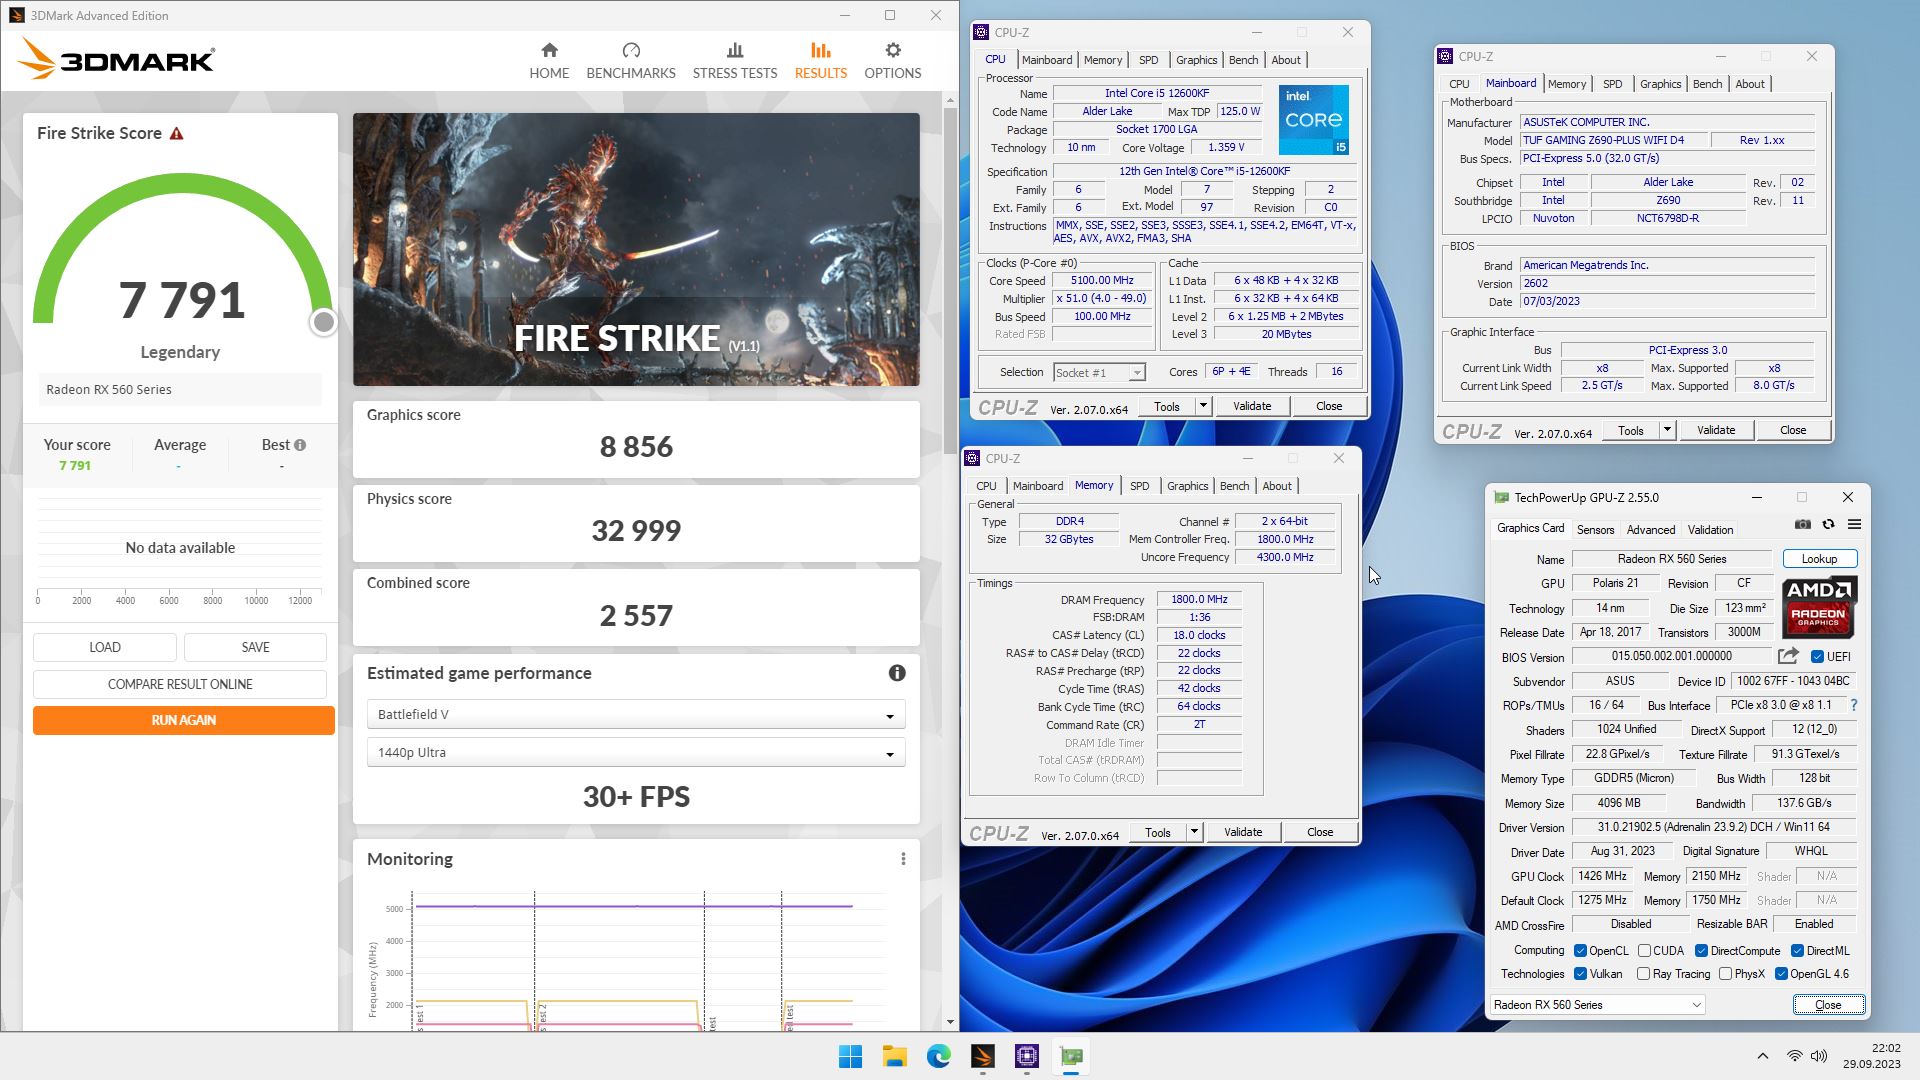Click Bus Interface question mark in GPU-Z
Screen dimensions: 1920x1080
pos(1853,705)
